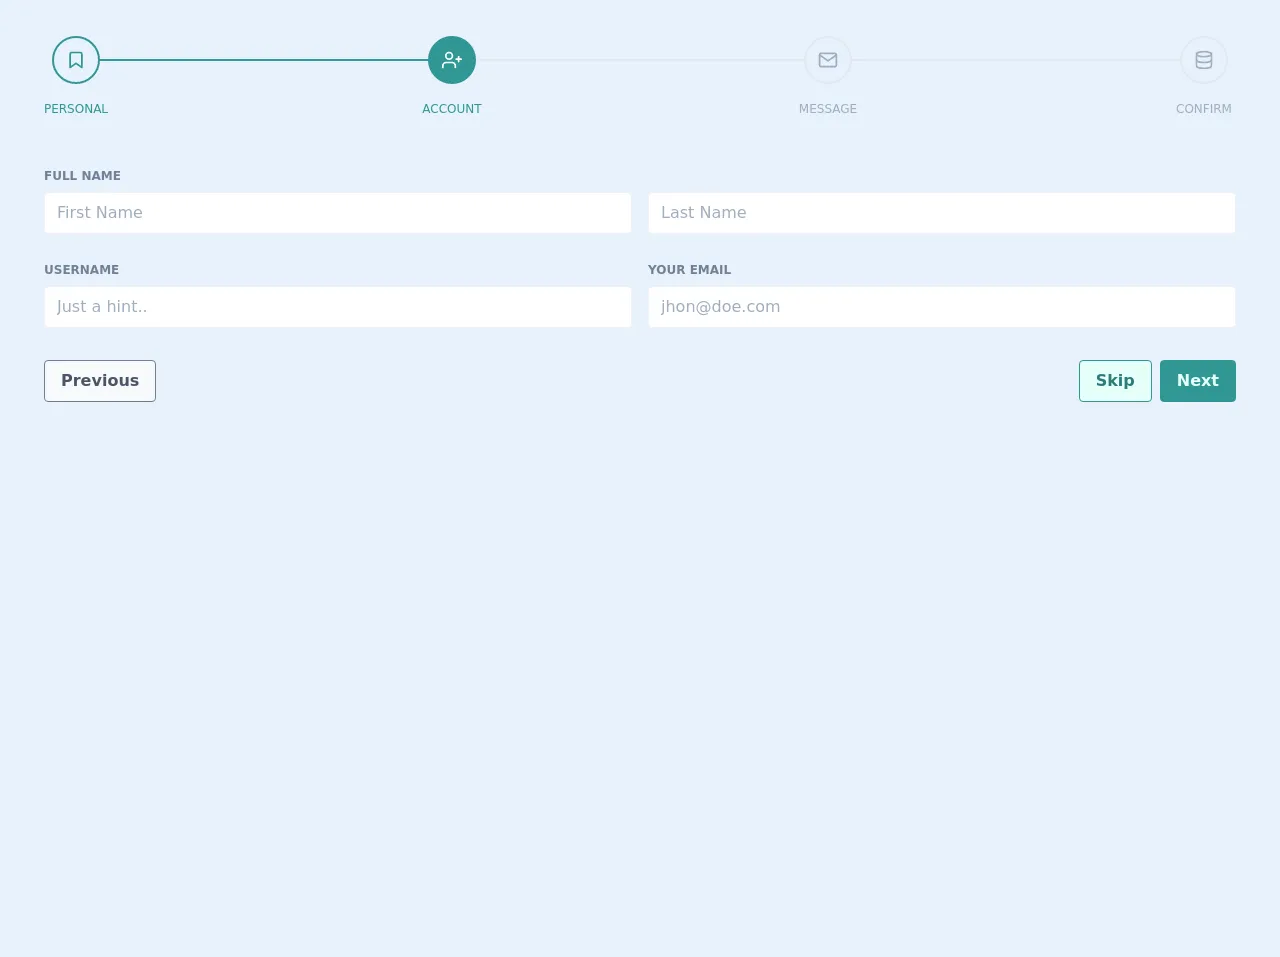
Task: Skip this step with Skip button
Action: [1115, 381]
